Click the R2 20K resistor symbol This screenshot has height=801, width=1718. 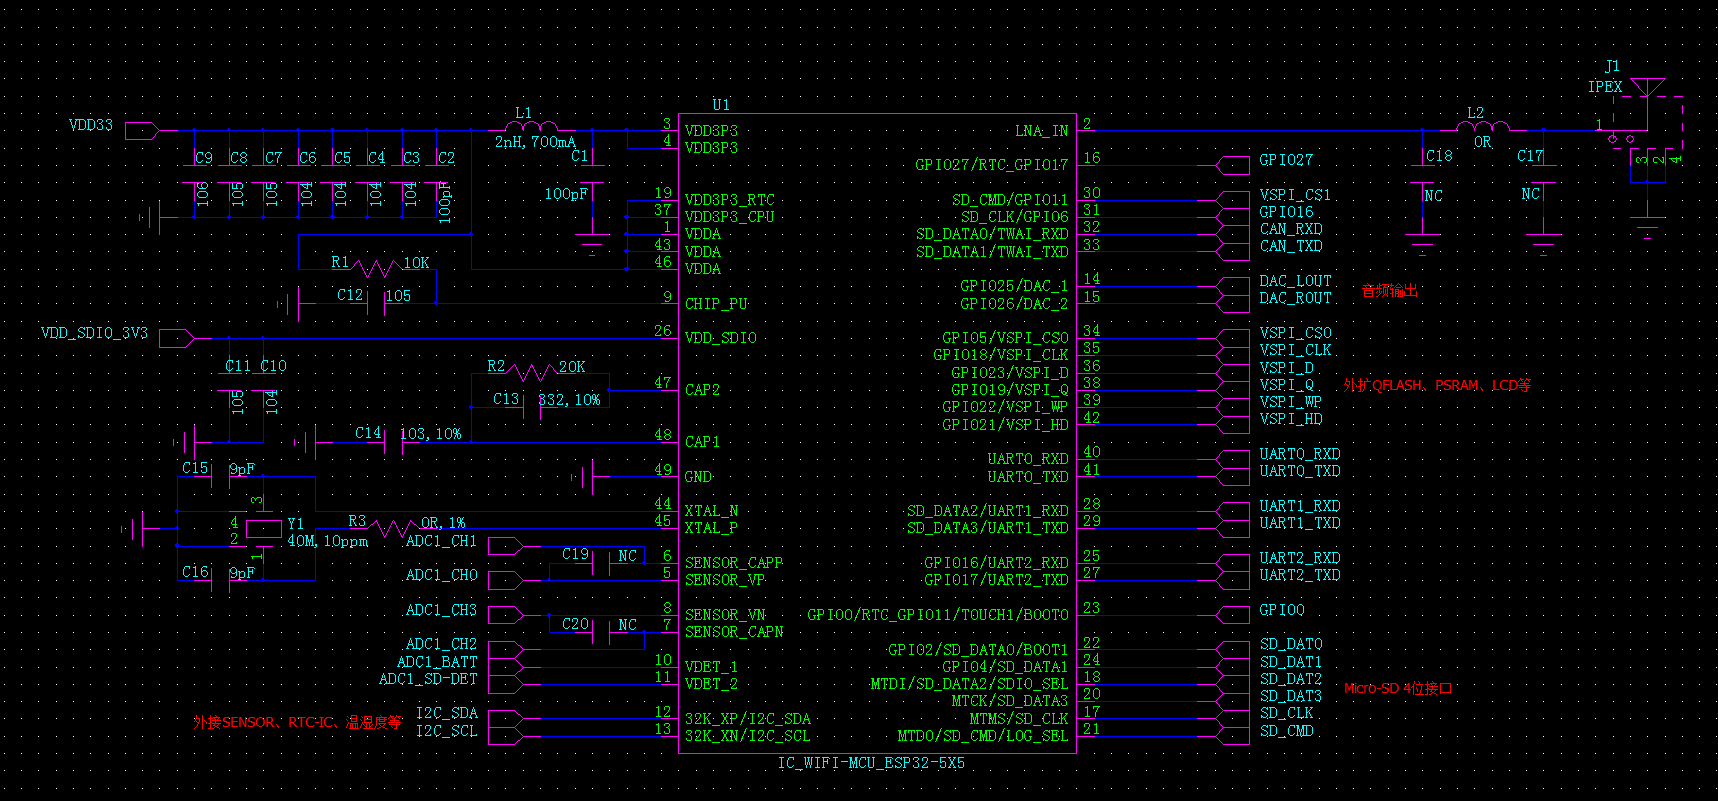click(532, 373)
